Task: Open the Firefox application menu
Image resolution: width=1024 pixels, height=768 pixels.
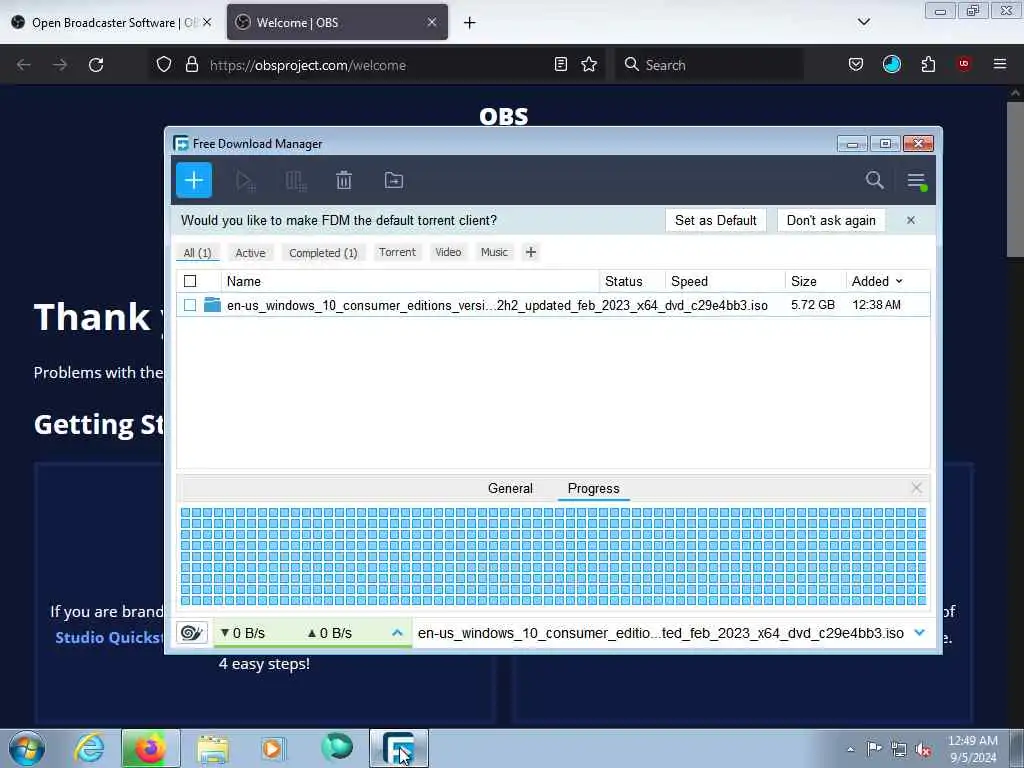Action: (x=1000, y=64)
